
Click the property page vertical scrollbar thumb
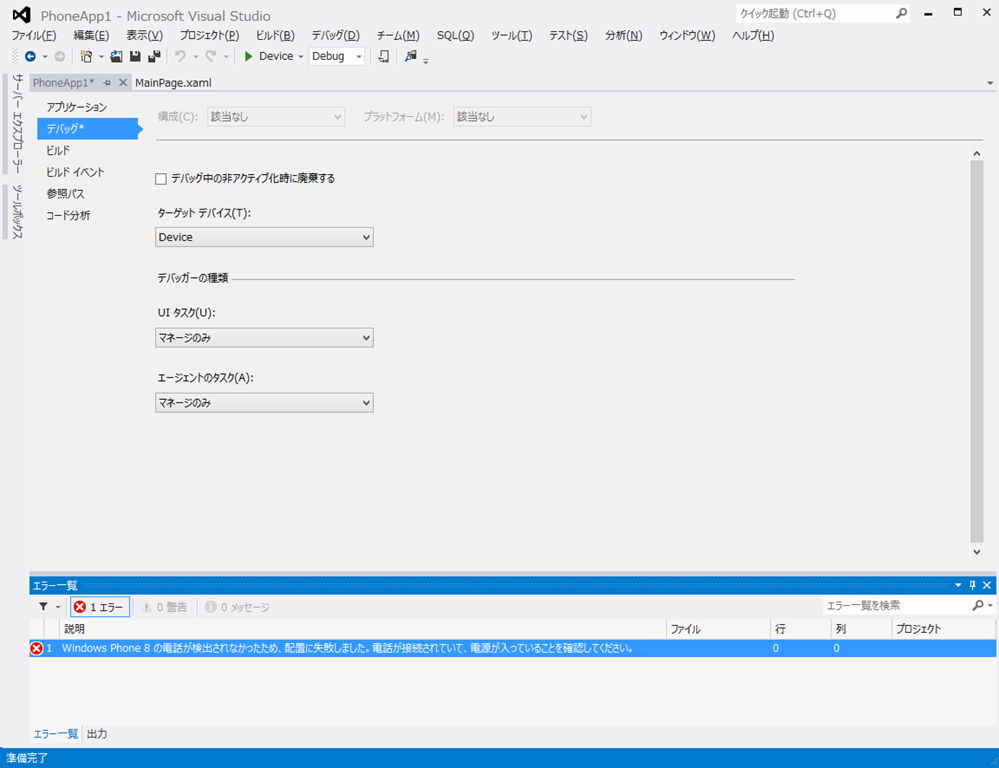click(x=977, y=352)
